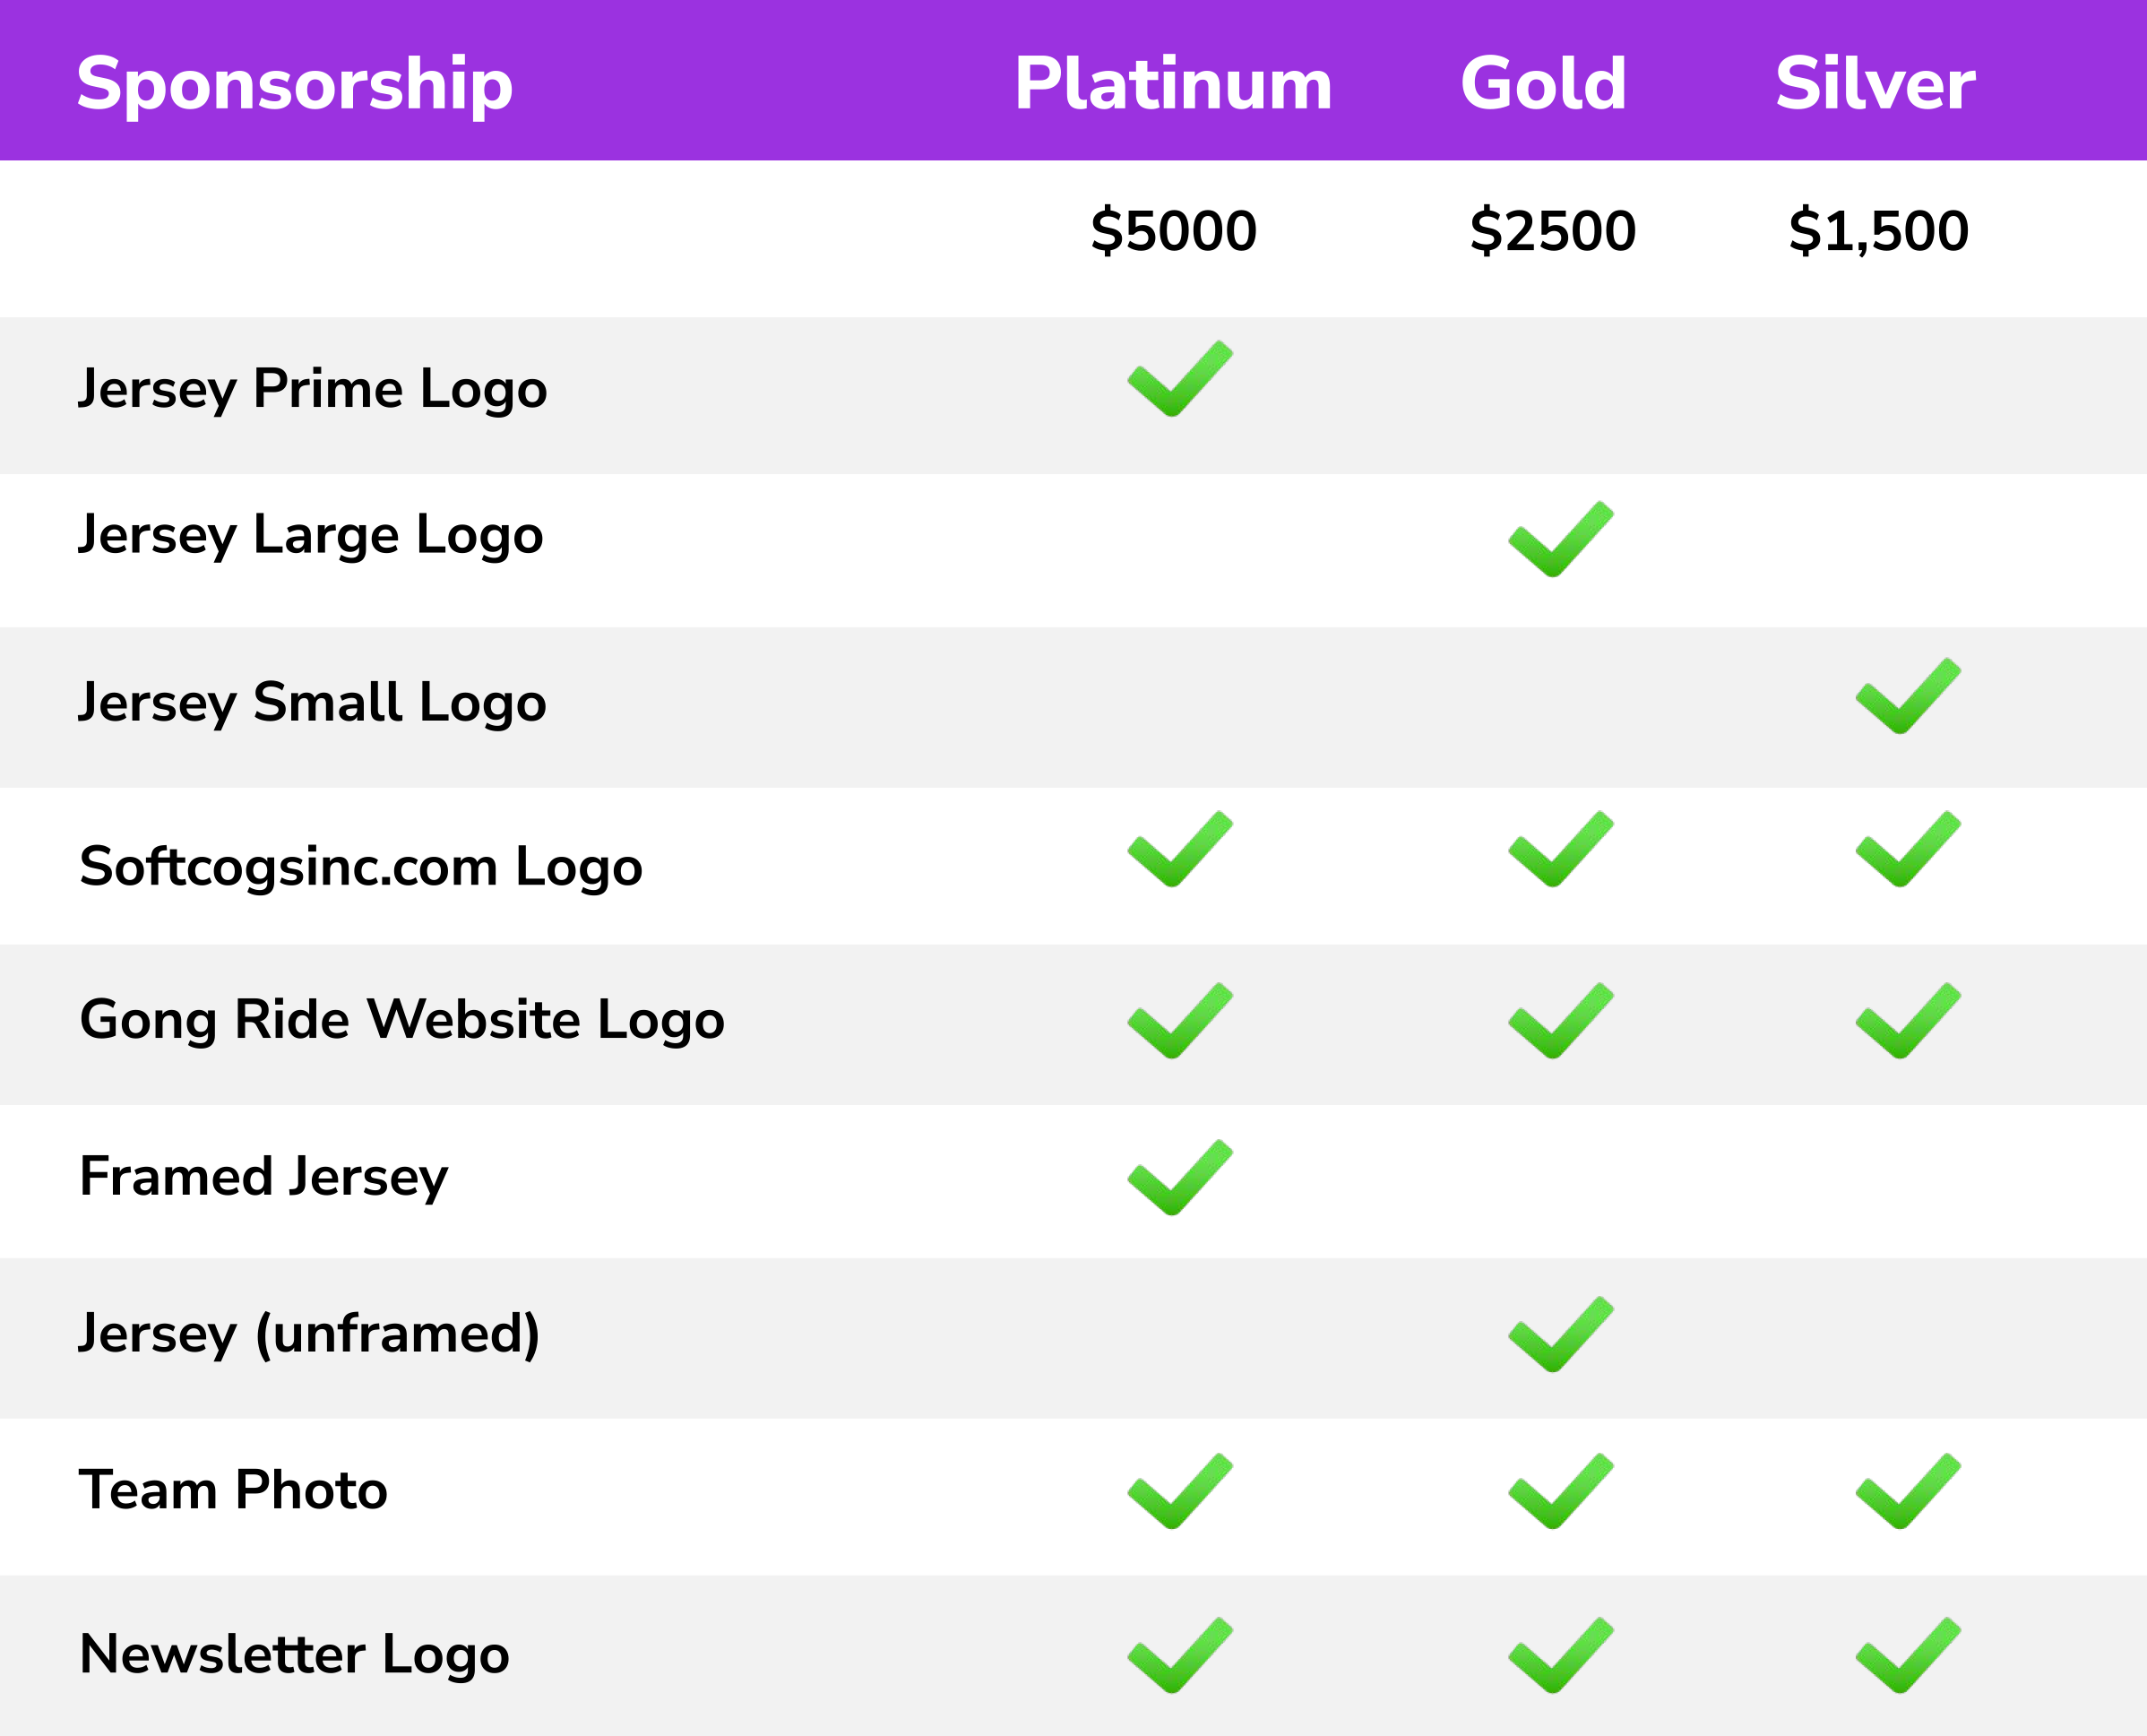The image size is (2147, 1736).
Task: Click the Softcogsinc.com Logo label
Action: 361,867
